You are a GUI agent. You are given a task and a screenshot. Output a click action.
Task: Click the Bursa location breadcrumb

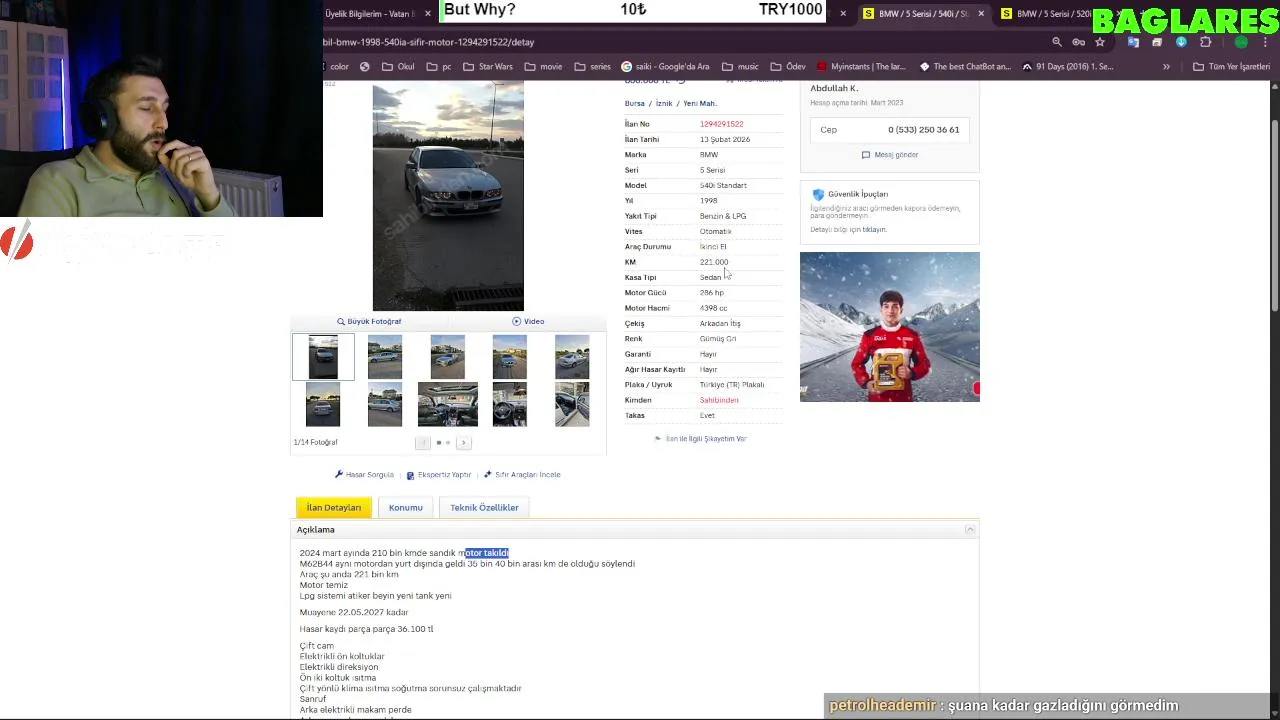coord(634,104)
